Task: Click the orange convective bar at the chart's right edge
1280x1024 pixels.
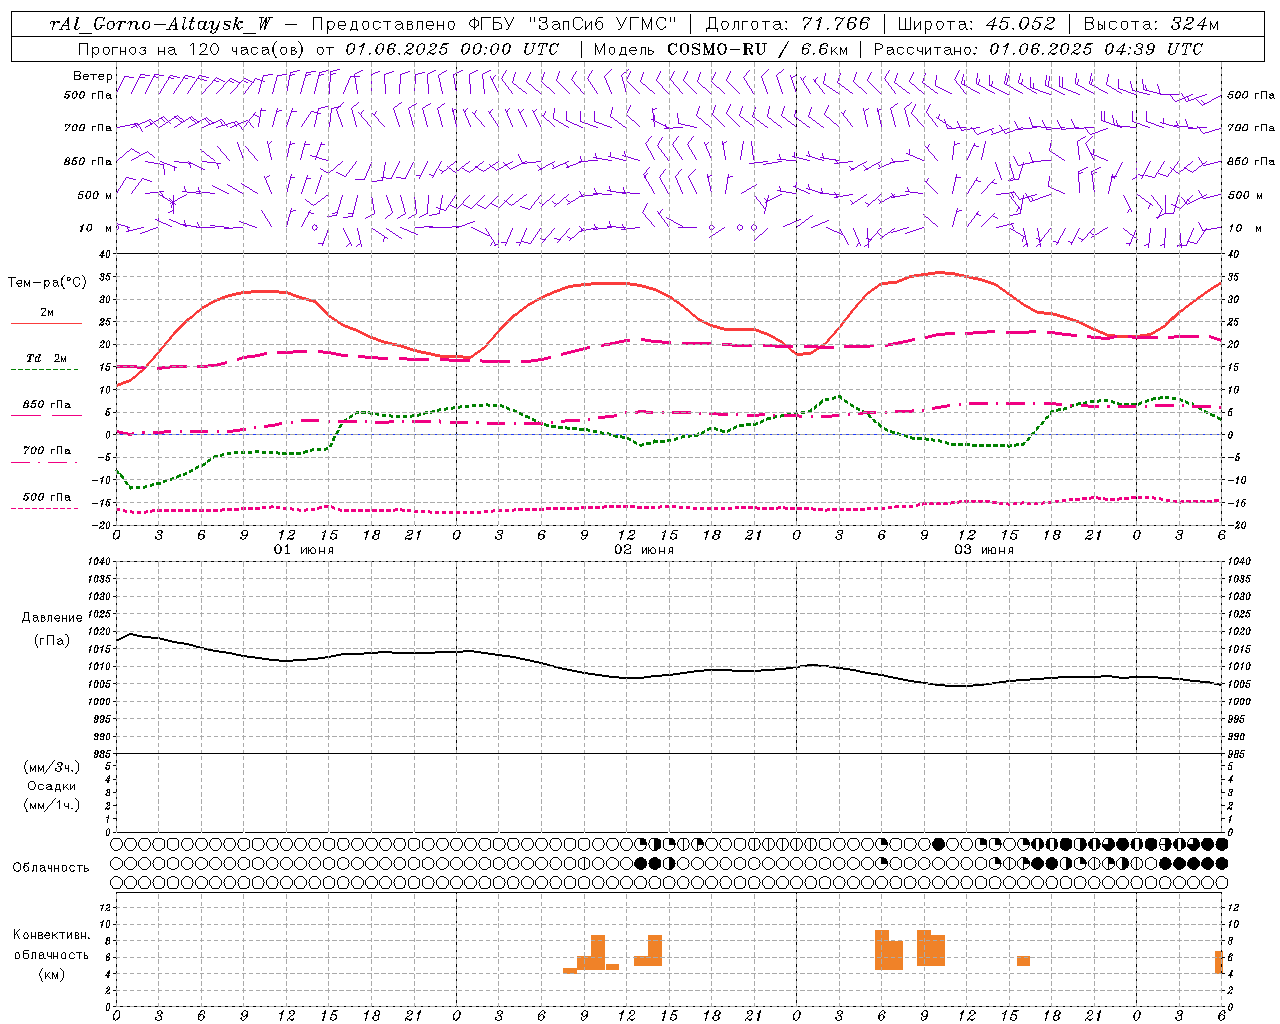Action: pyautogui.click(x=1218, y=962)
